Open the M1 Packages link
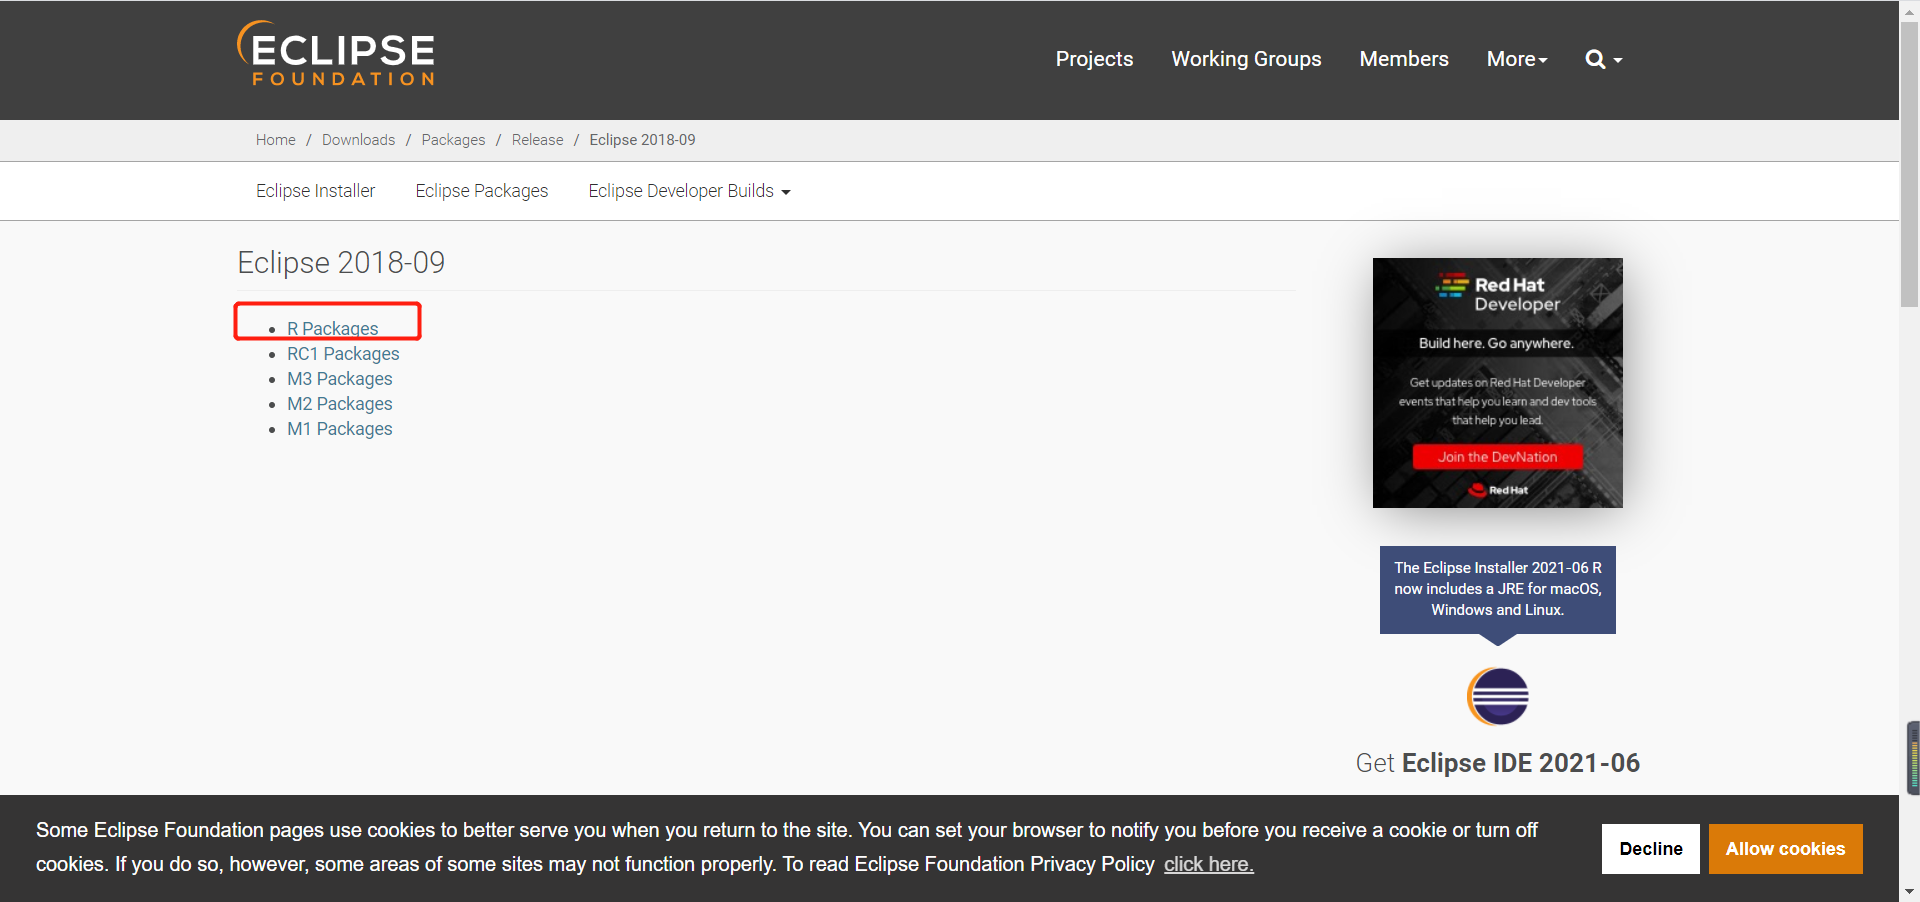1920x902 pixels. click(339, 429)
